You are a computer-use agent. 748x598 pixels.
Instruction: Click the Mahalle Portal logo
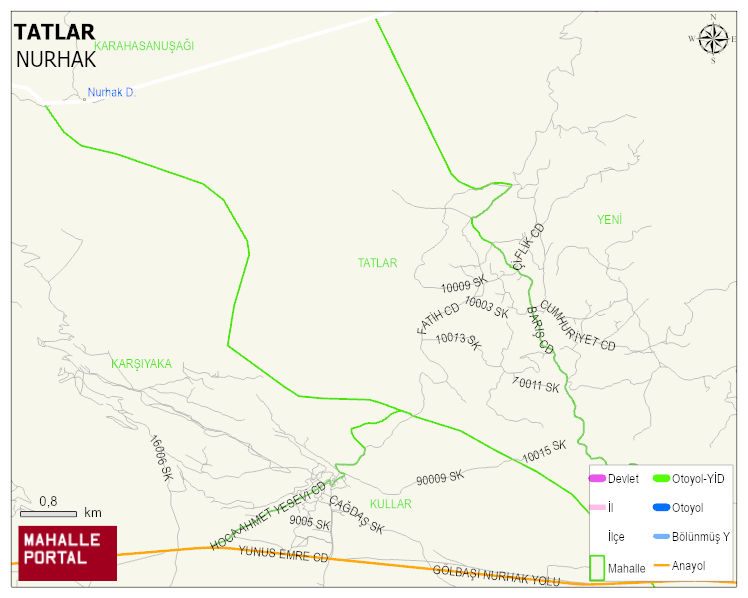pyautogui.click(x=68, y=553)
